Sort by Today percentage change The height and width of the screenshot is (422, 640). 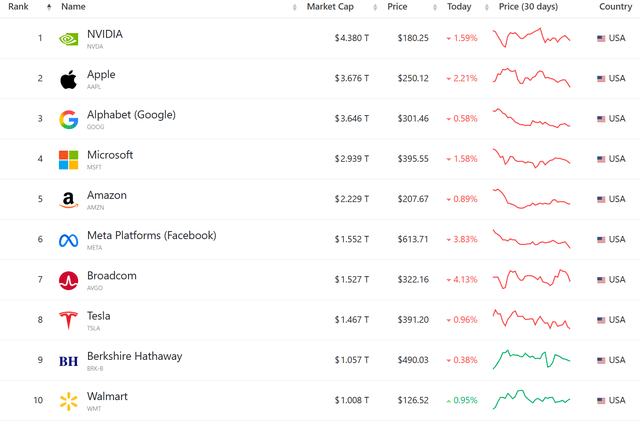(x=459, y=7)
